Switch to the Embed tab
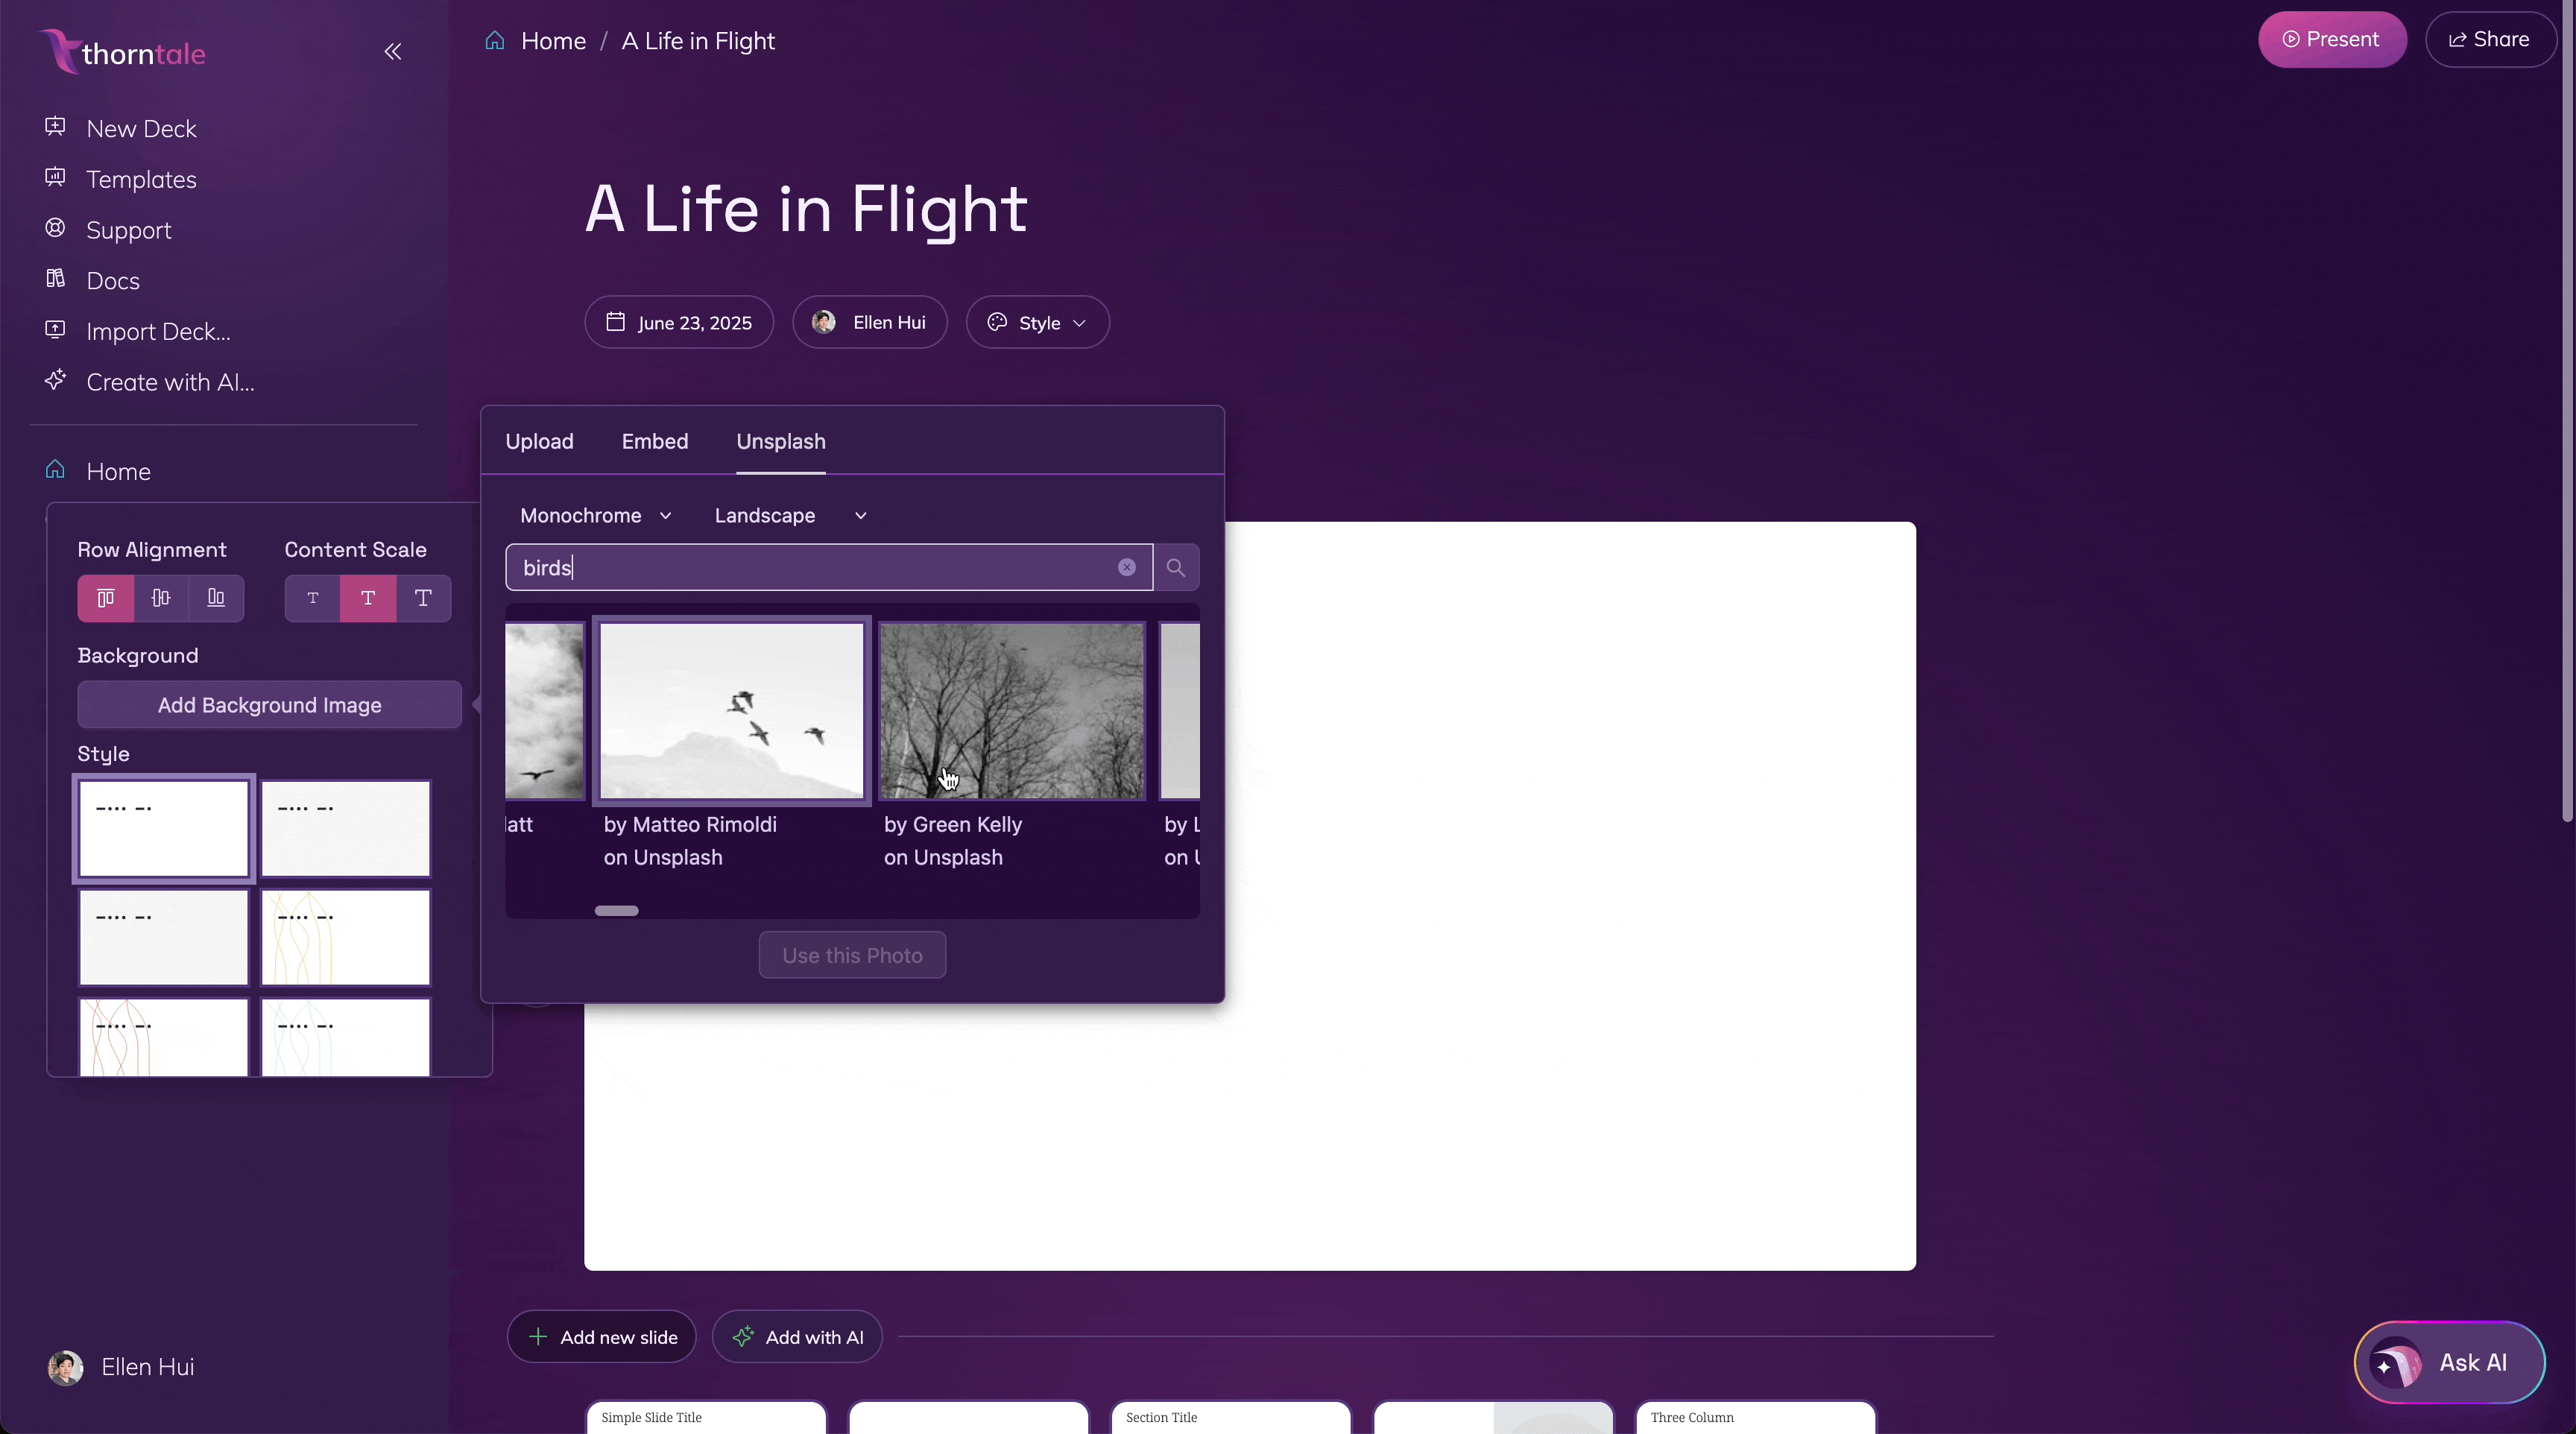This screenshot has width=2576, height=1434. coord(655,441)
